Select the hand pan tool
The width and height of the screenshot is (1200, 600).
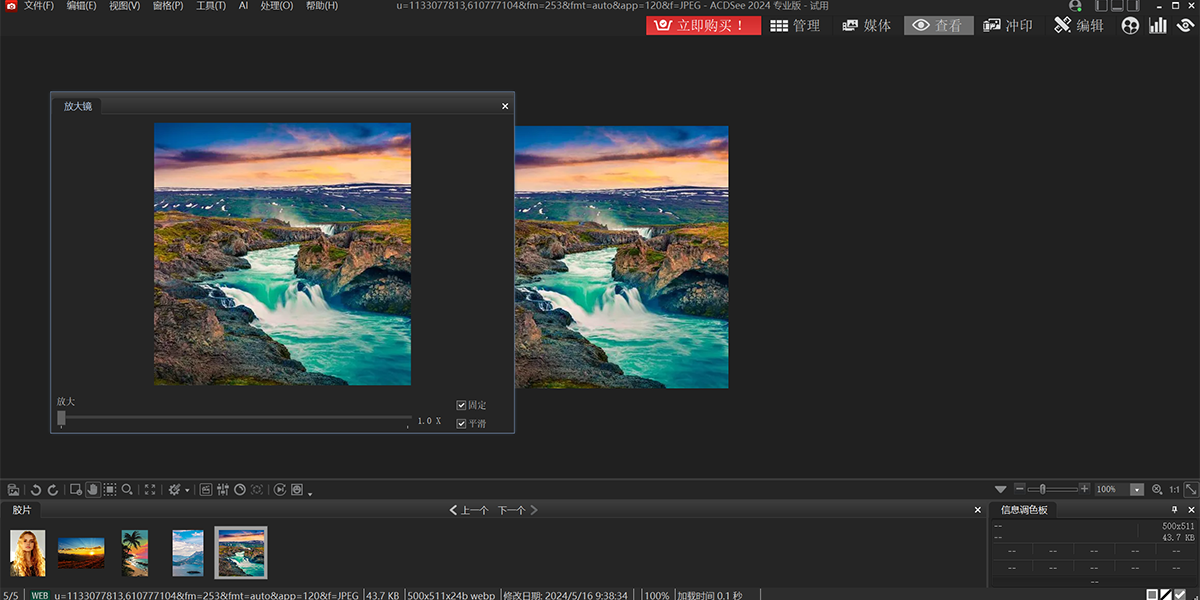tap(92, 490)
